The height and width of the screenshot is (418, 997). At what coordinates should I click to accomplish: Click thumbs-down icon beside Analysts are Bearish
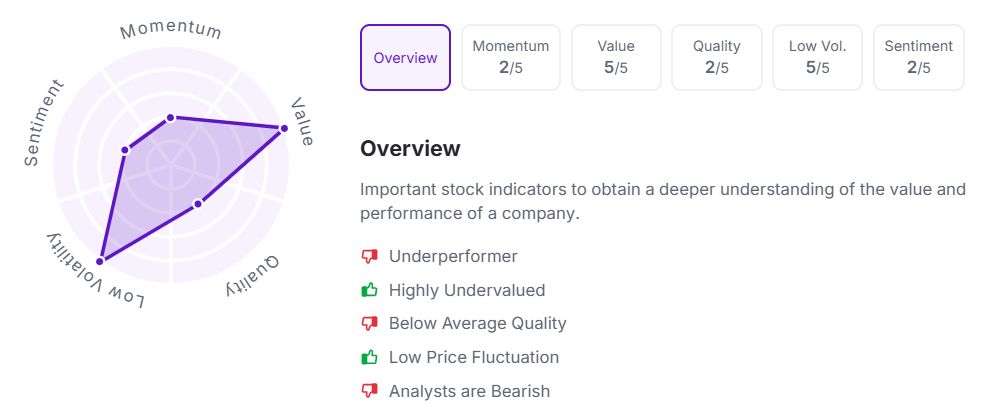(370, 391)
